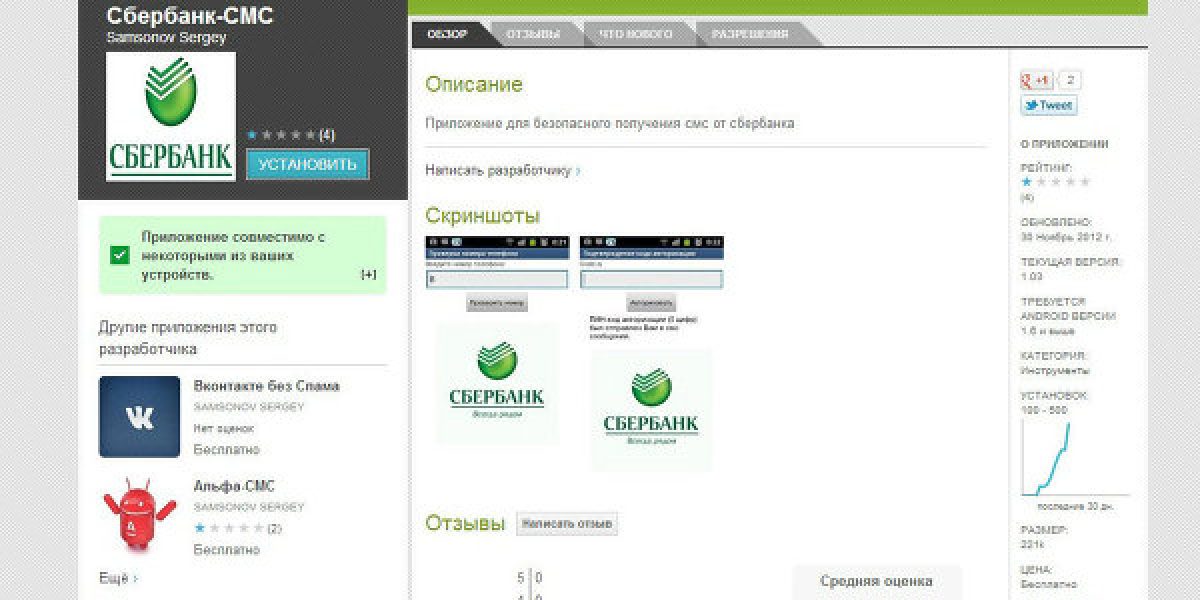Click Бесплатно under Вконтакте без Спама

(226, 450)
